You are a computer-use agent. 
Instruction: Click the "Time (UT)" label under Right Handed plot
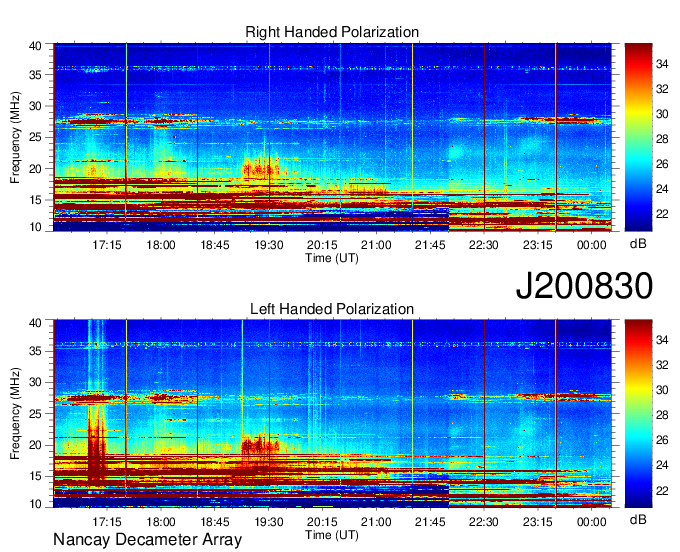[332, 258]
